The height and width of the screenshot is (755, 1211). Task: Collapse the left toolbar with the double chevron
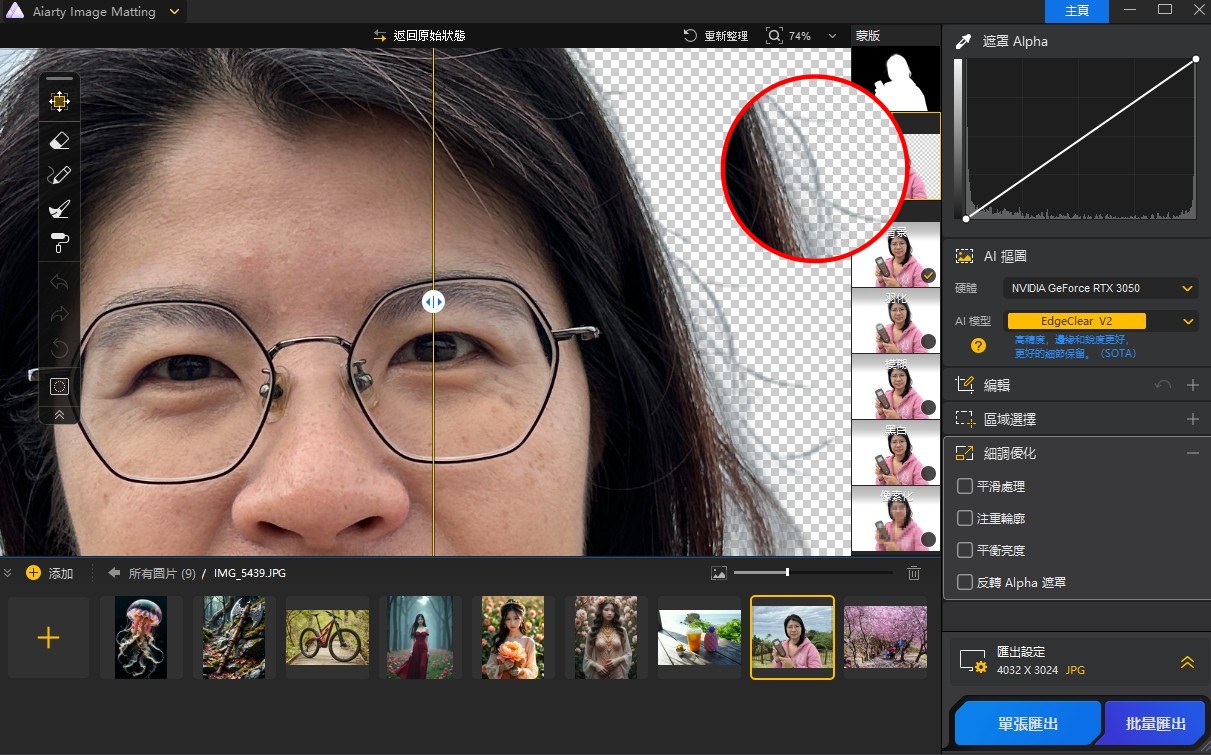pyautogui.click(x=59, y=414)
